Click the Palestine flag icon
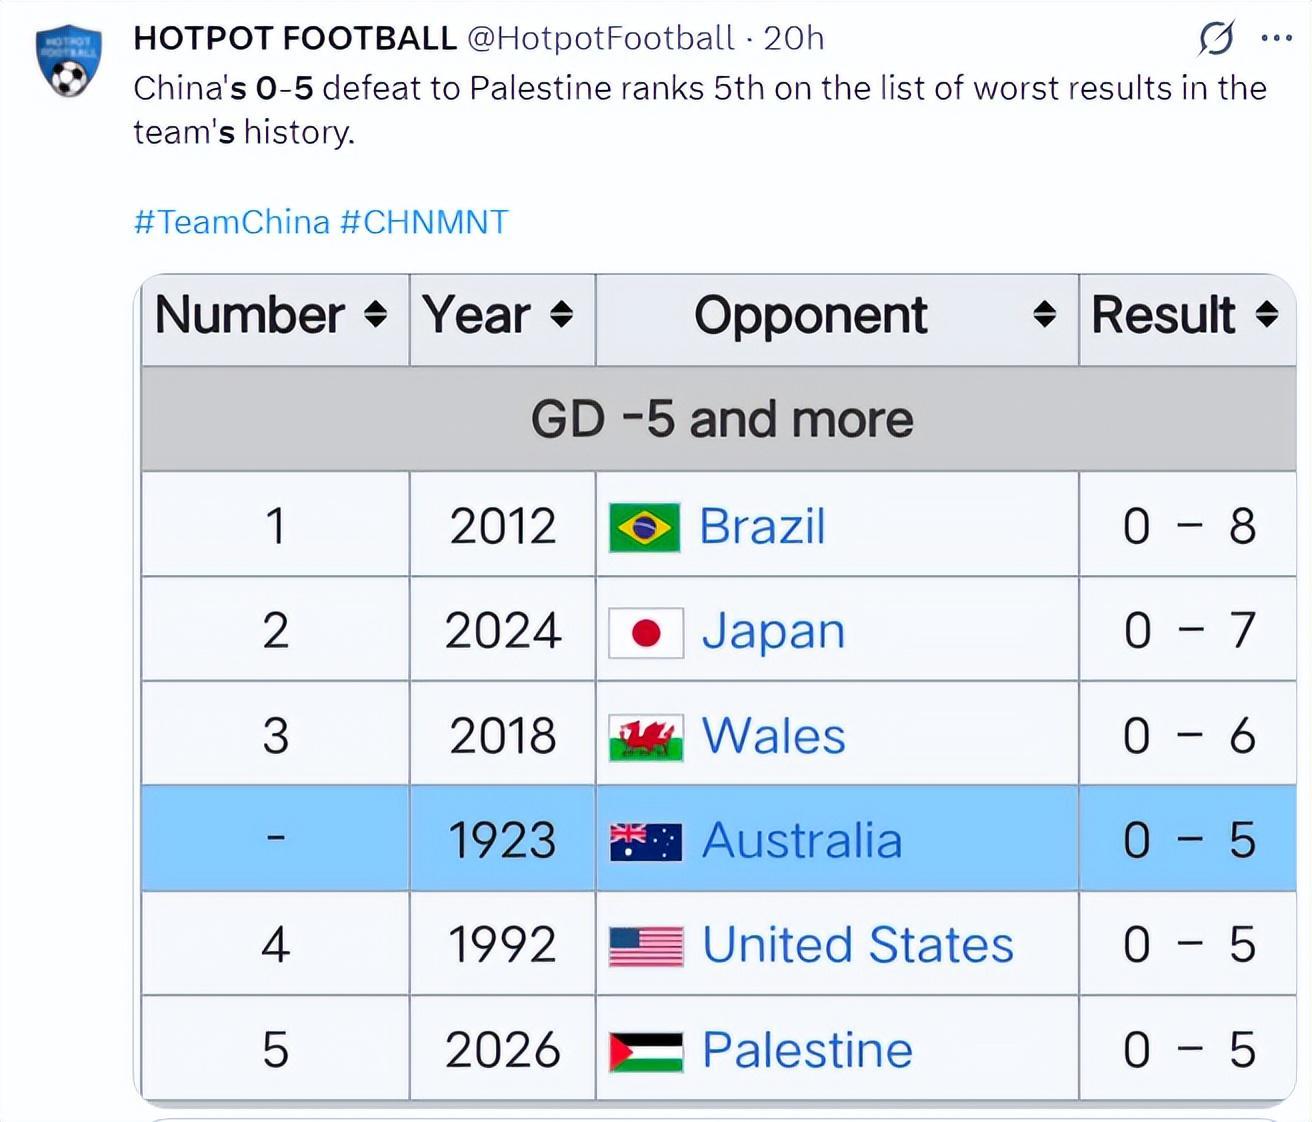 (x=645, y=1052)
